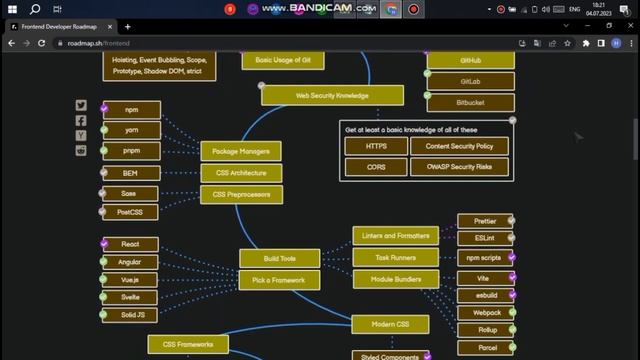The height and width of the screenshot is (360, 640).
Task: Open the Module Bundlers node
Action: (396, 279)
